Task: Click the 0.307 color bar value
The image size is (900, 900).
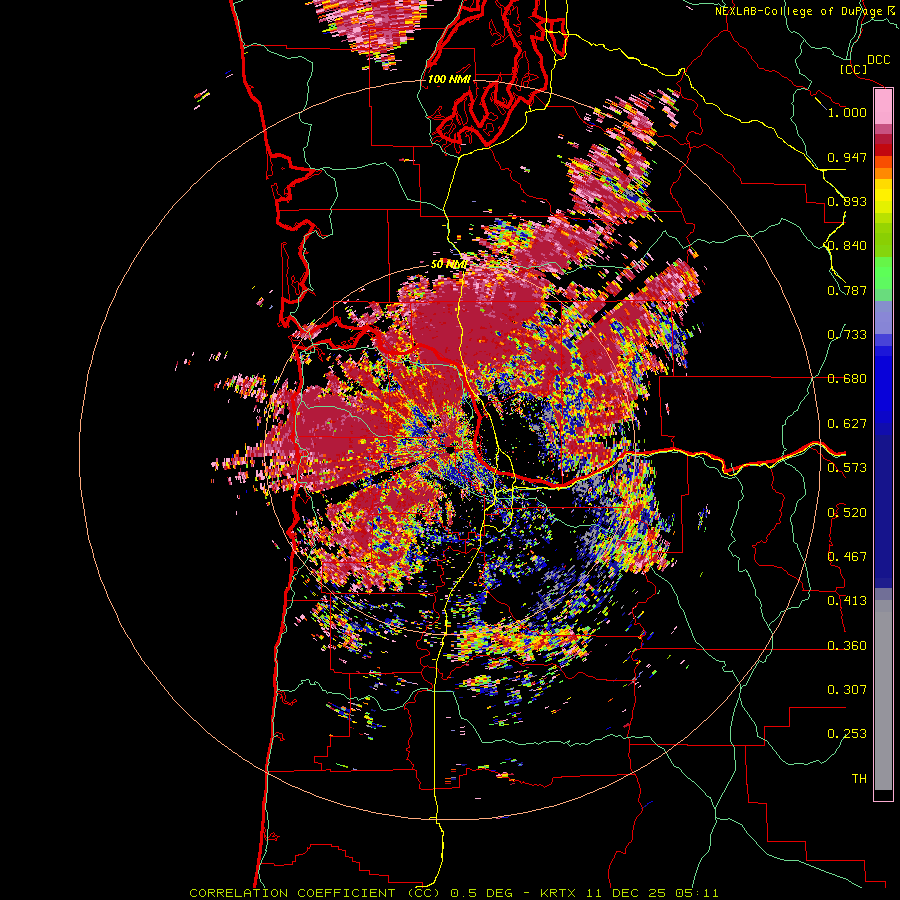Action: click(847, 690)
